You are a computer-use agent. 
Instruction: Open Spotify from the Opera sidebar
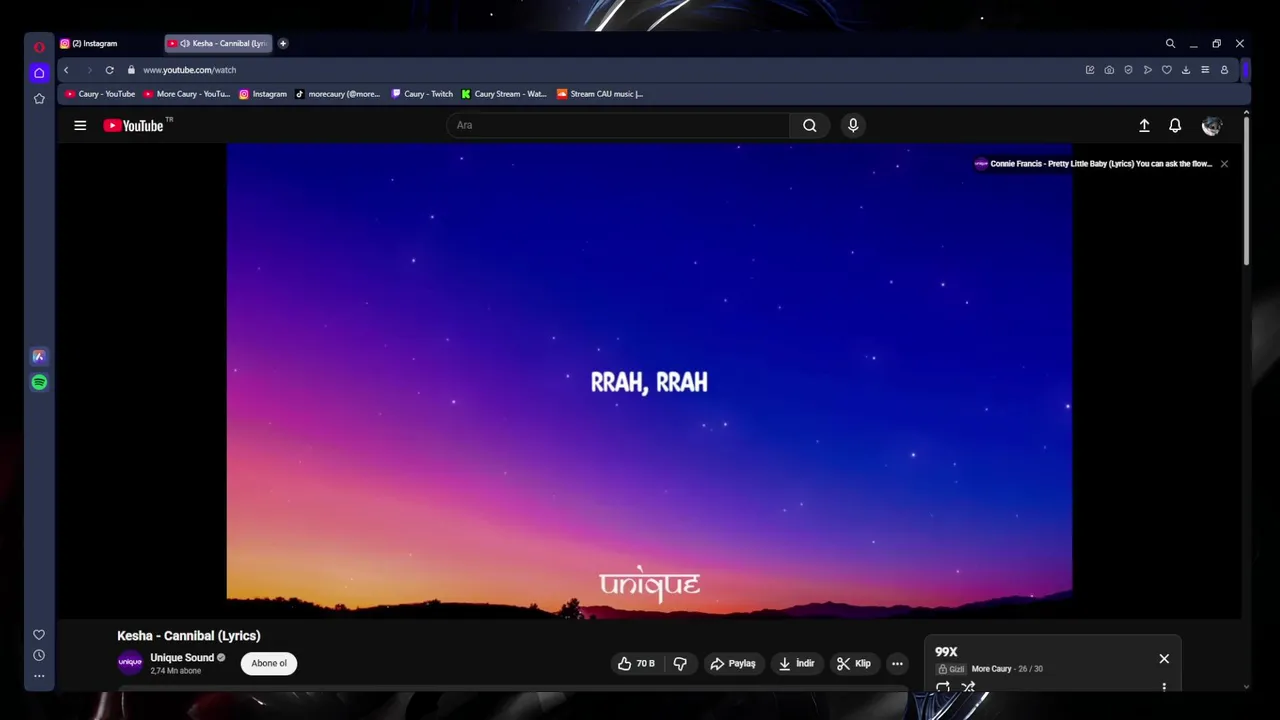click(x=39, y=382)
